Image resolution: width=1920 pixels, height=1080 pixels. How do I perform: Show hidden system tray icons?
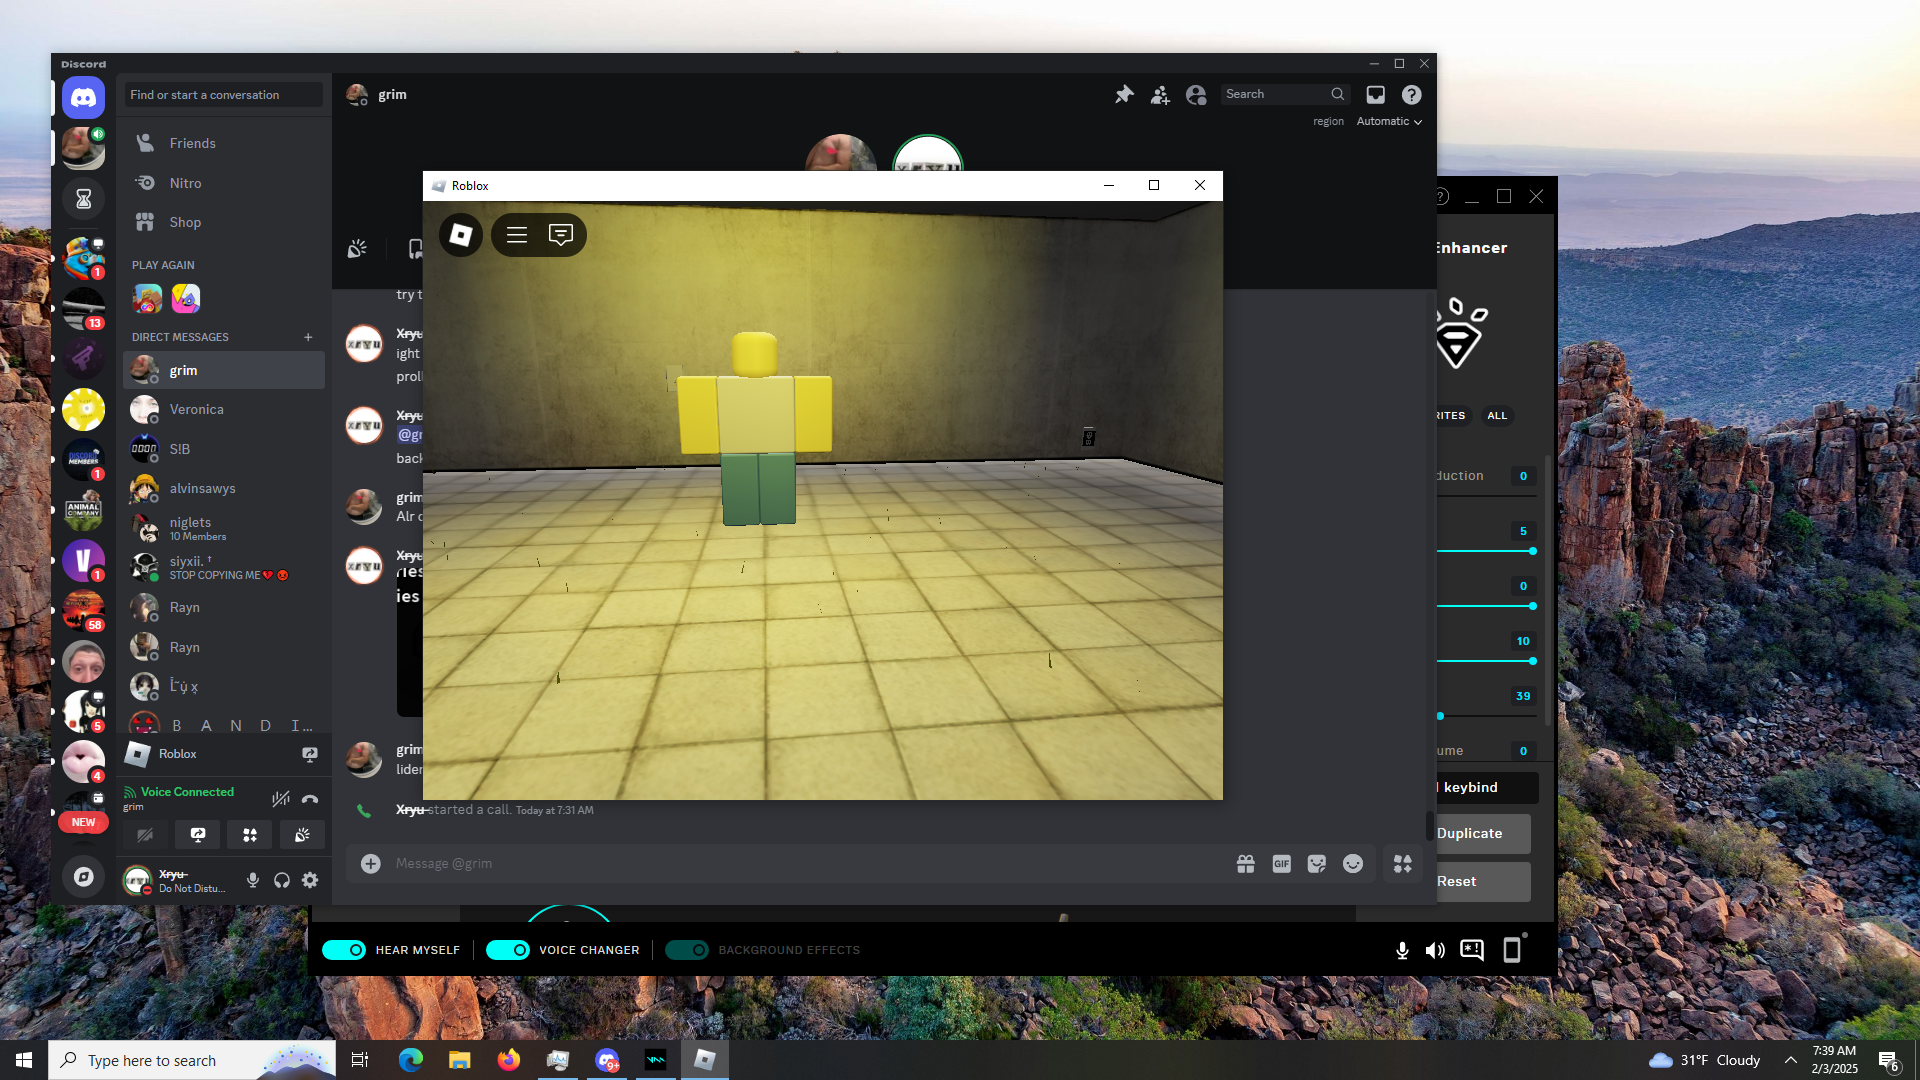(x=1791, y=1060)
